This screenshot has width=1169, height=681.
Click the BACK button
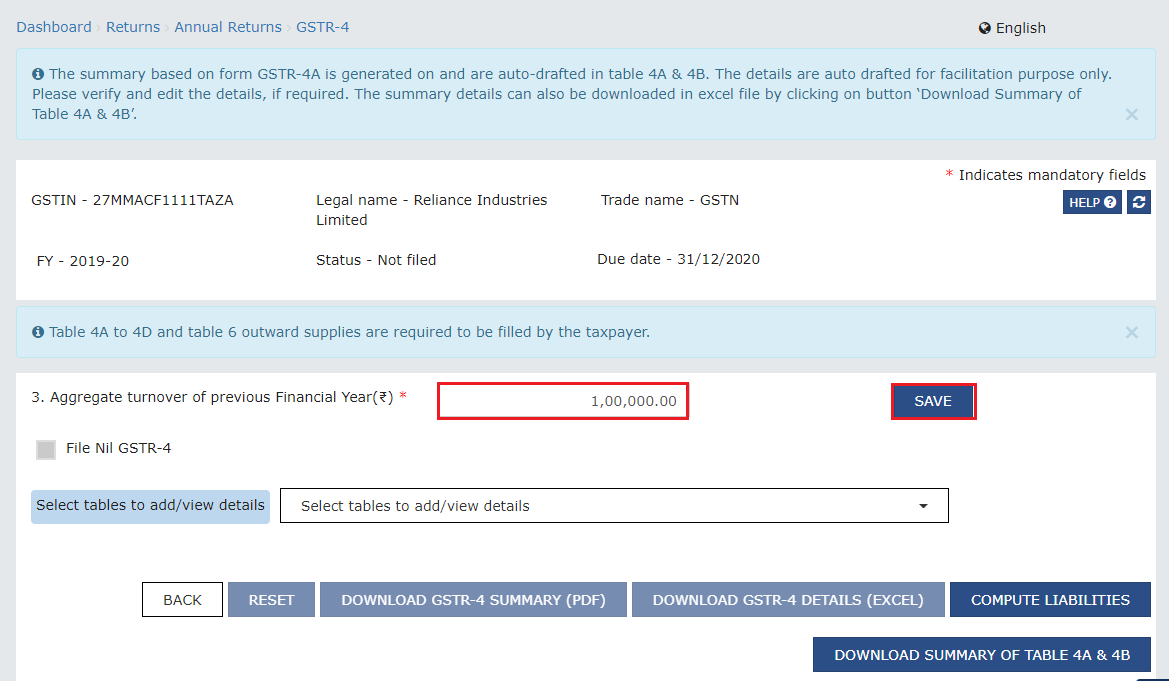coord(182,599)
